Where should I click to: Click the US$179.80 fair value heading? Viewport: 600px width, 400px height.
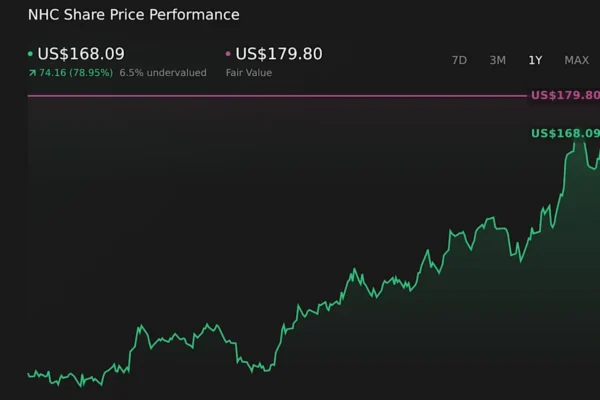[x=279, y=54]
